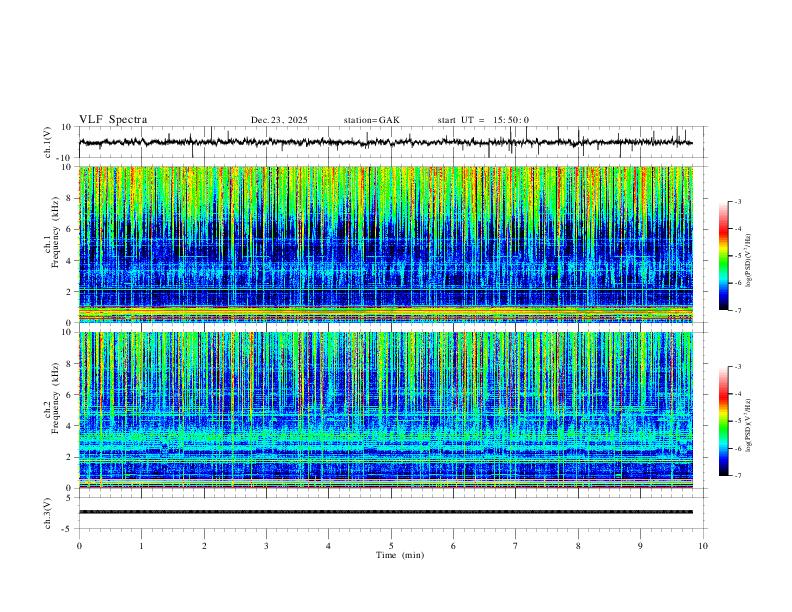Click the ch.1 colorbar log(PSD) label
Viewport: 792px width, 612px height.
point(748,260)
